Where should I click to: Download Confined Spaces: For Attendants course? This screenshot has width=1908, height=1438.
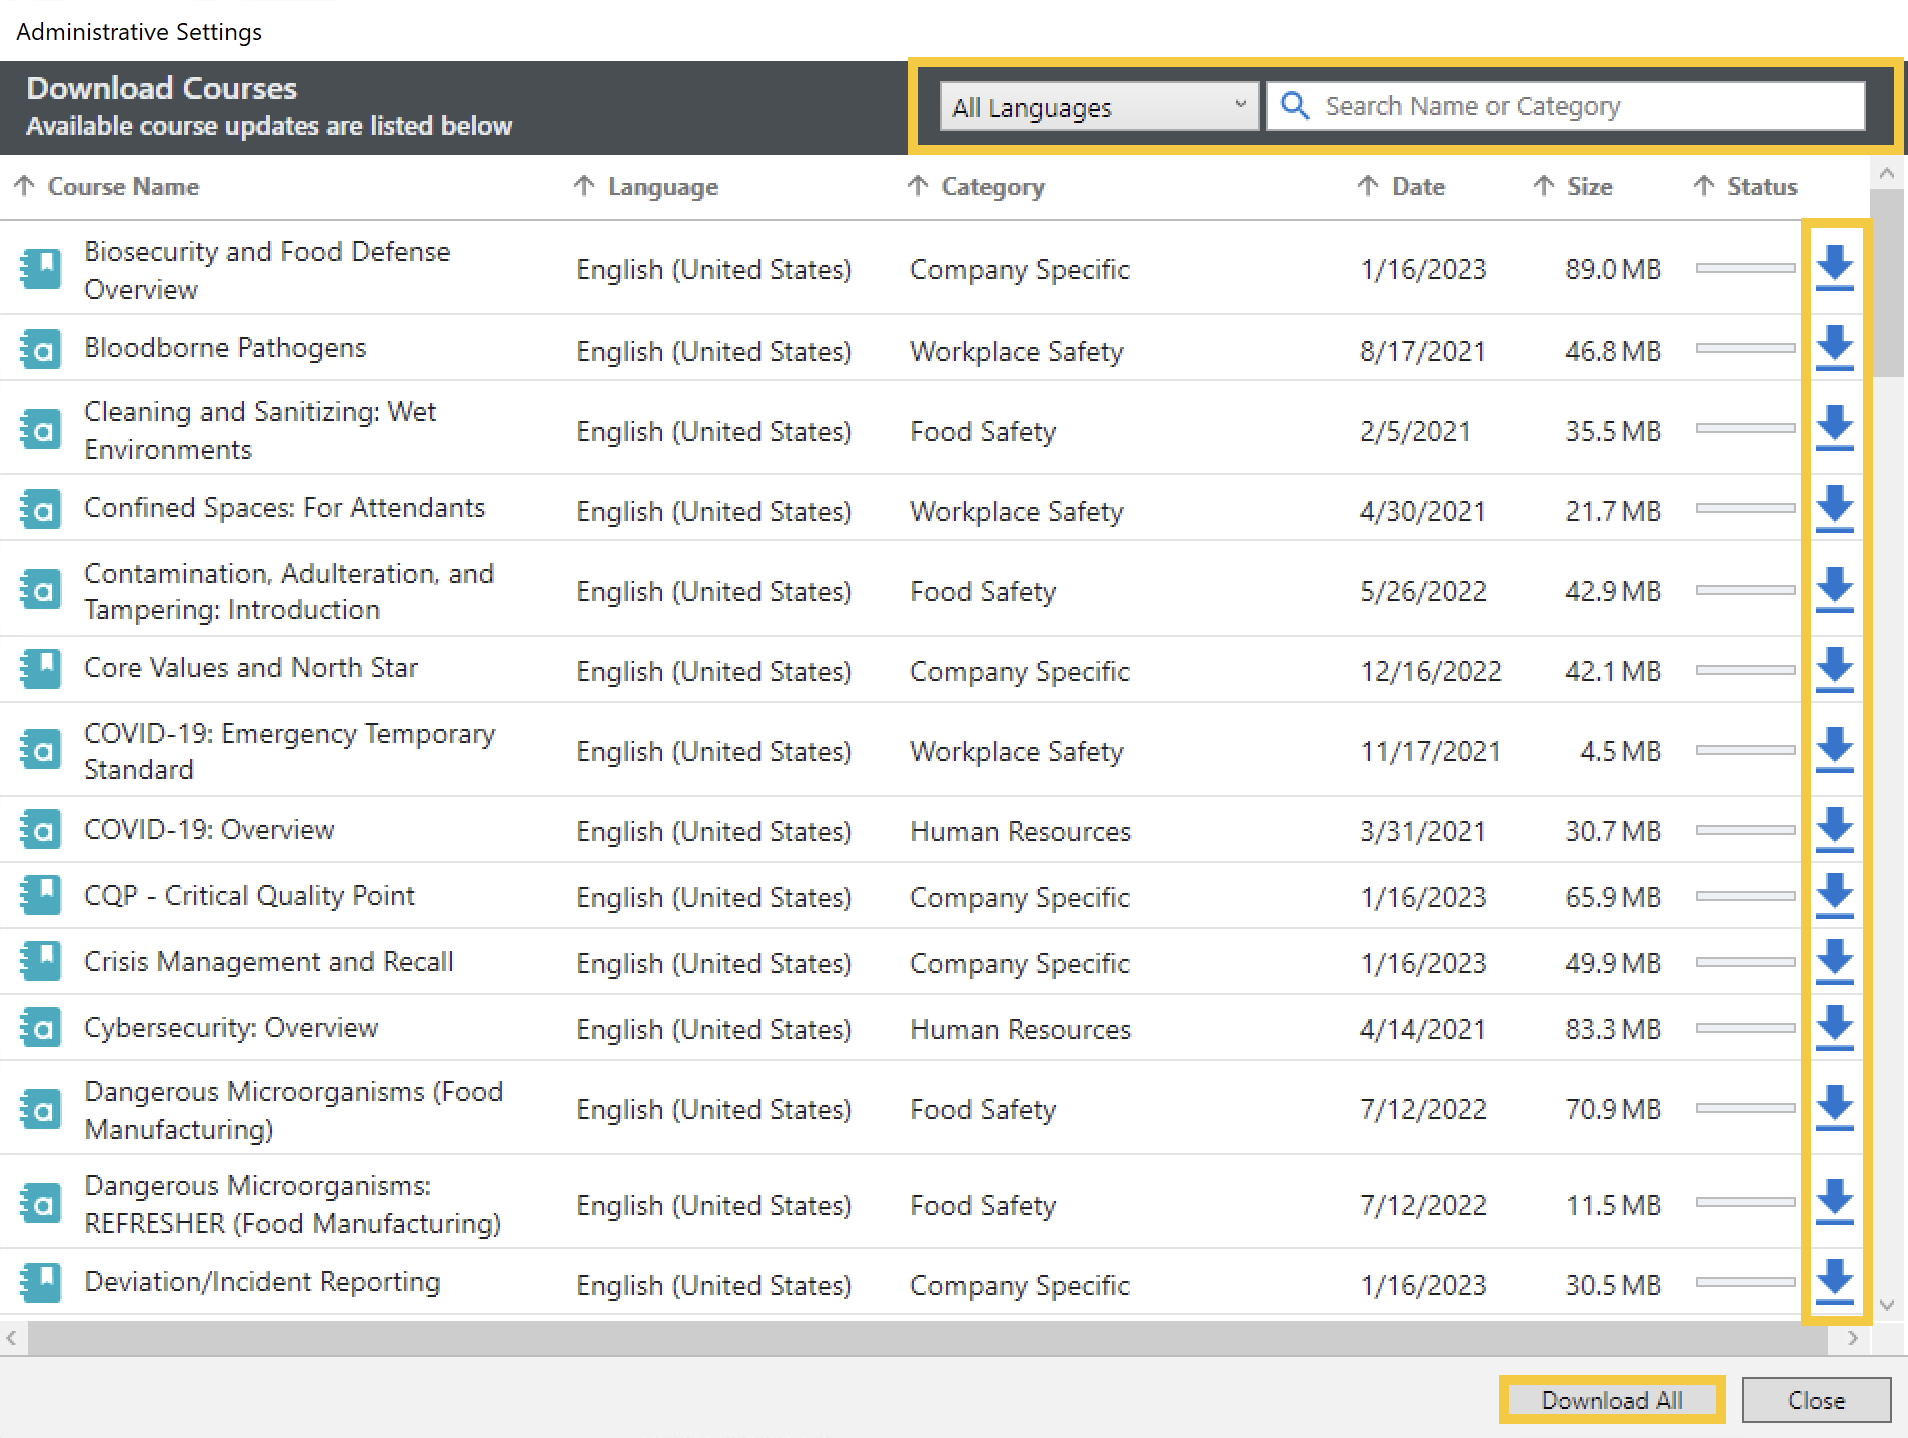[x=1834, y=509]
